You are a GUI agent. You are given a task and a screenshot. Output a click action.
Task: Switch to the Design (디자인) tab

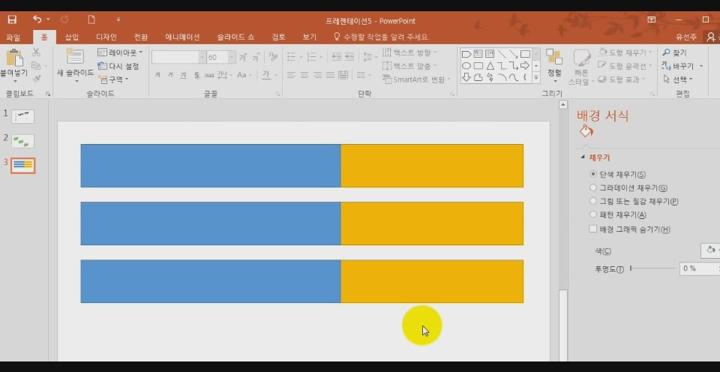point(106,37)
